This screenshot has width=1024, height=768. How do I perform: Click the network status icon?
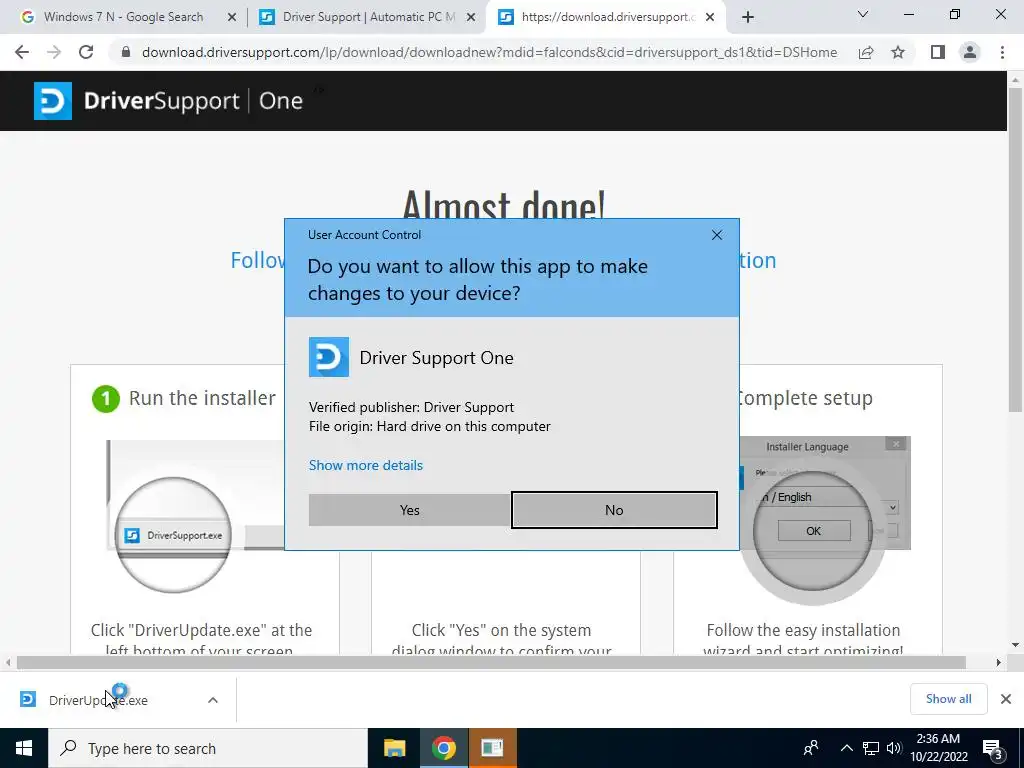coord(871,748)
